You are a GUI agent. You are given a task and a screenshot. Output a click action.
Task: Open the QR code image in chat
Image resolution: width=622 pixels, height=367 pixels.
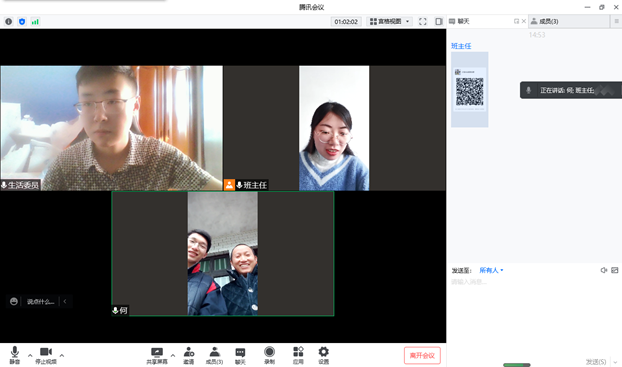point(470,90)
